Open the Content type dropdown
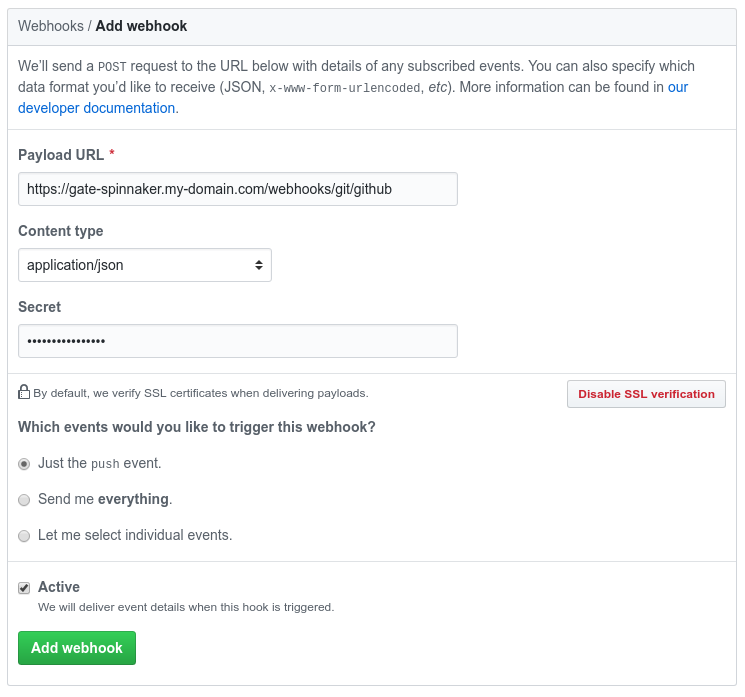The width and height of the screenshot is (745, 697). tap(145, 265)
